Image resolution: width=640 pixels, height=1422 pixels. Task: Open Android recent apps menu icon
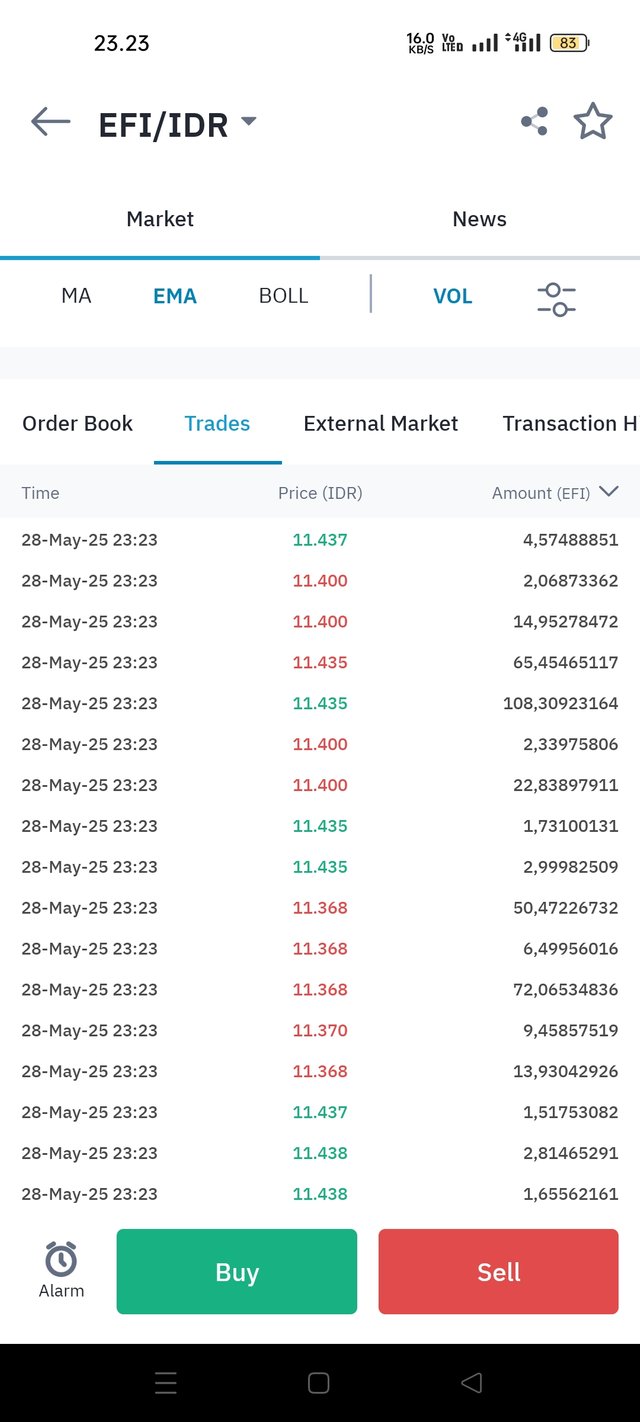pyautogui.click(x=166, y=1383)
